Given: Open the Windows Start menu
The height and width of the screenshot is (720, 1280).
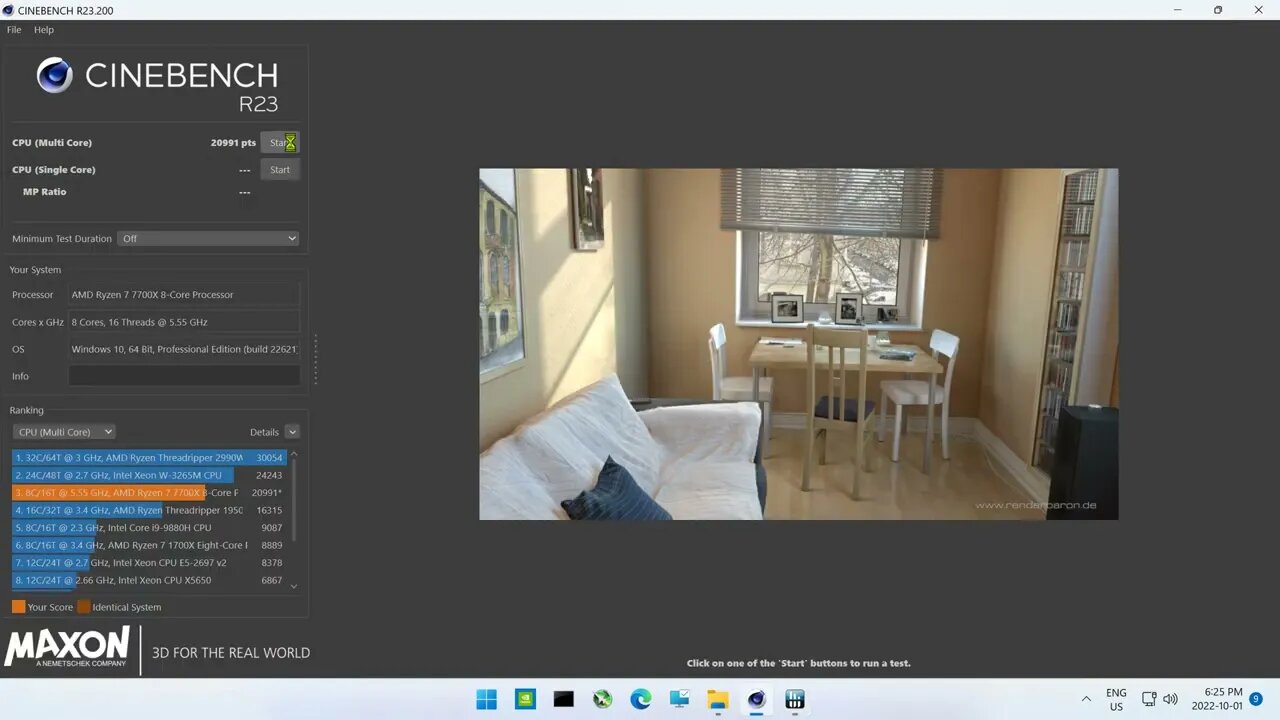Looking at the screenshot, I should [487, 699].
